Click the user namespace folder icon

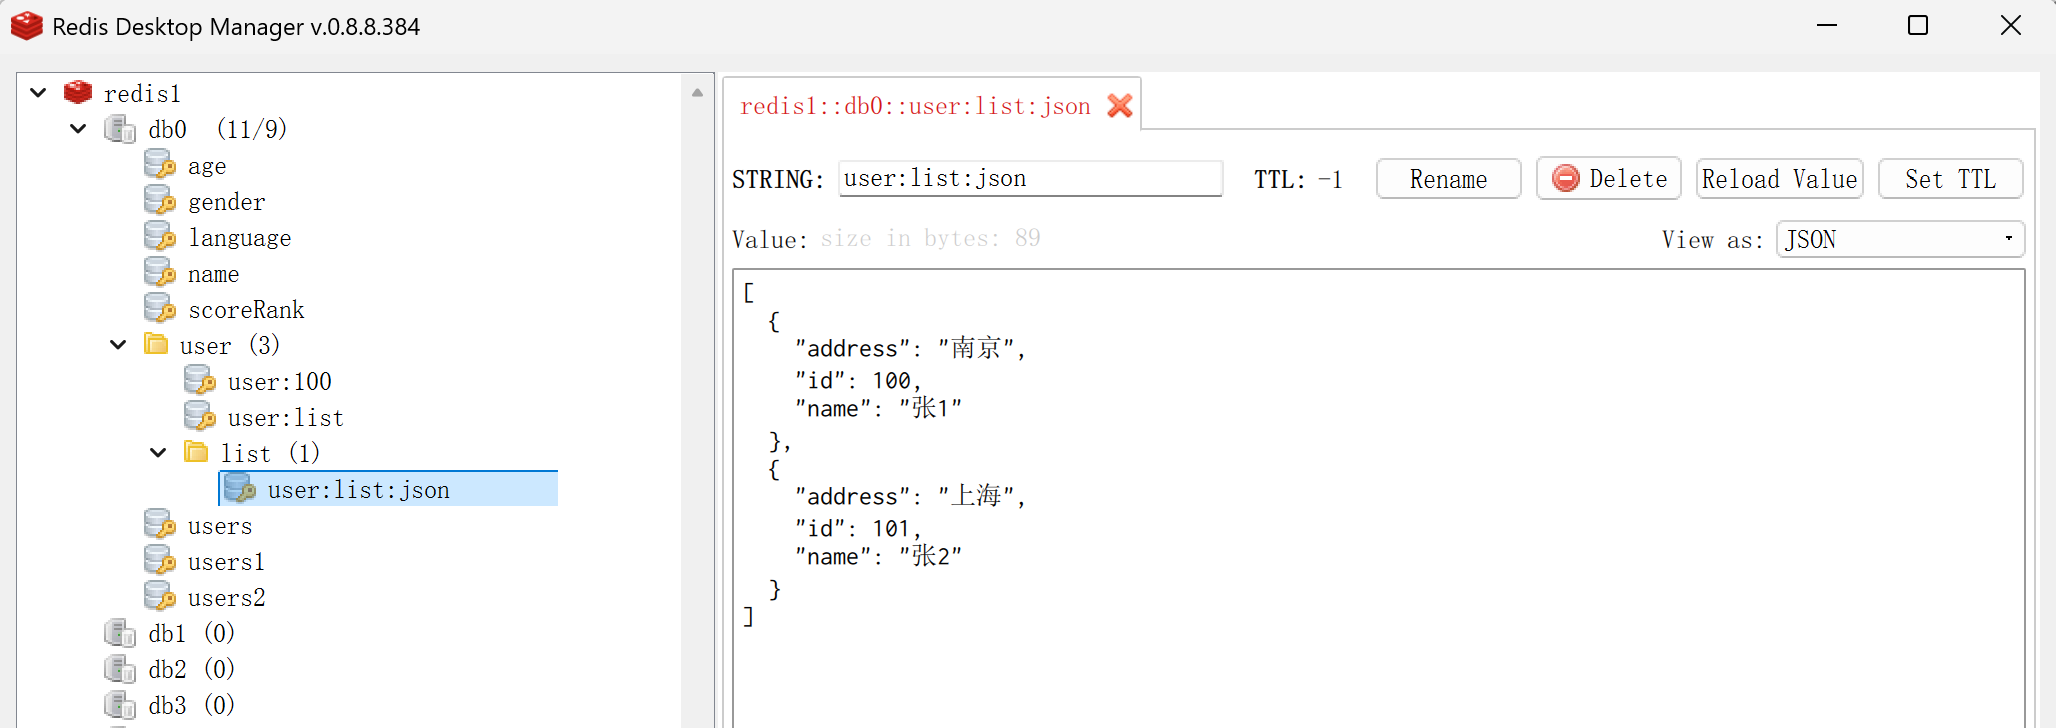(156, 344)
